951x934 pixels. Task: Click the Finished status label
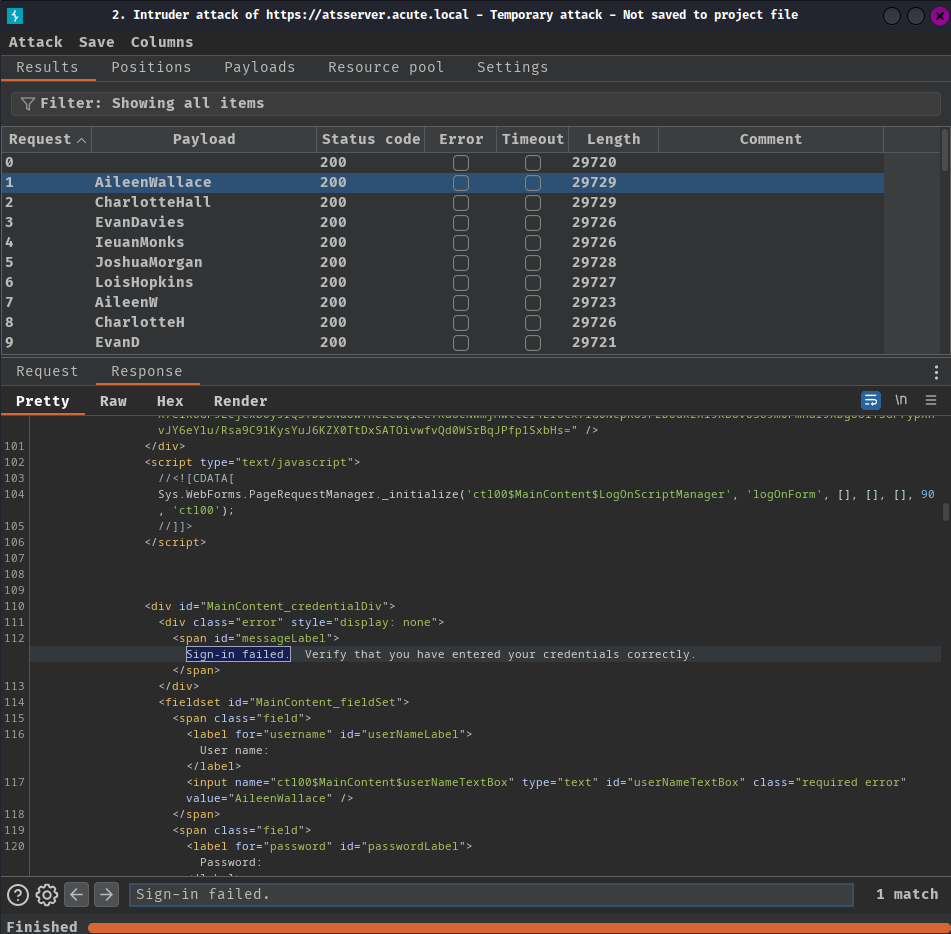tap(42, 927)
